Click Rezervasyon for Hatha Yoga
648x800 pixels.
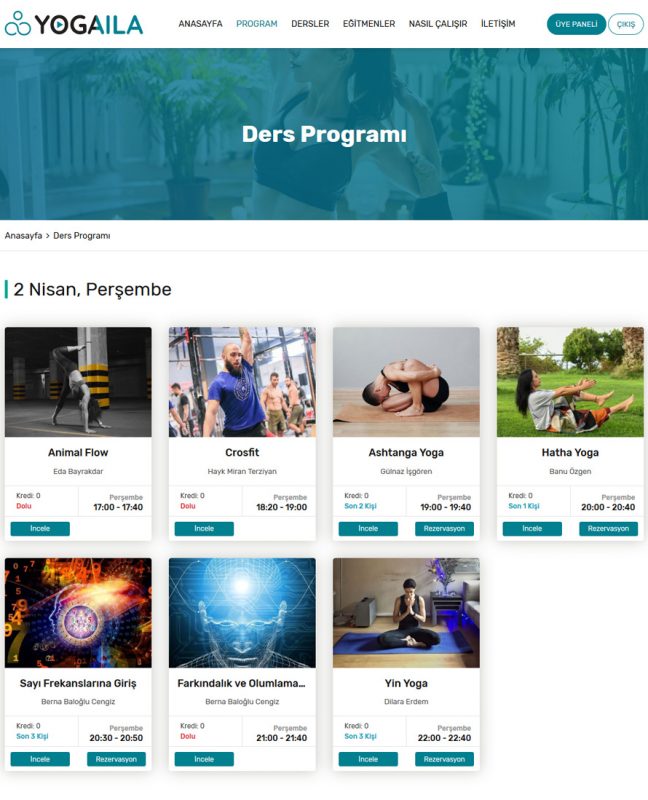[x=608, y=529]
